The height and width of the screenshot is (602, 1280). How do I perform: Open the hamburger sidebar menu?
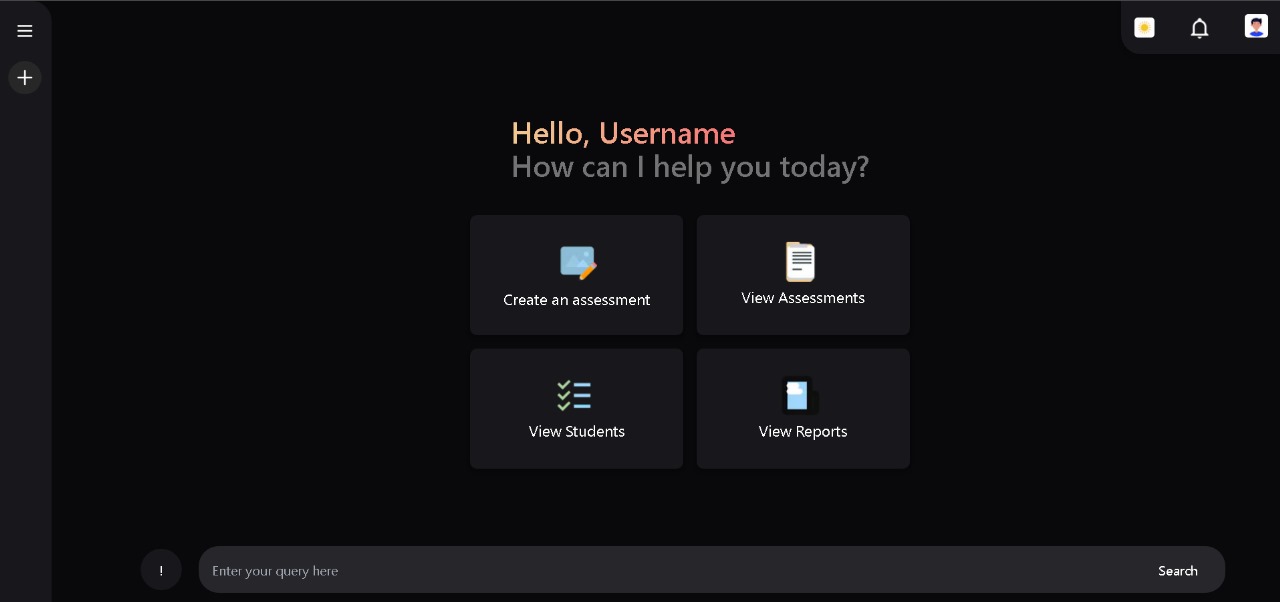[x=25, y=31]
